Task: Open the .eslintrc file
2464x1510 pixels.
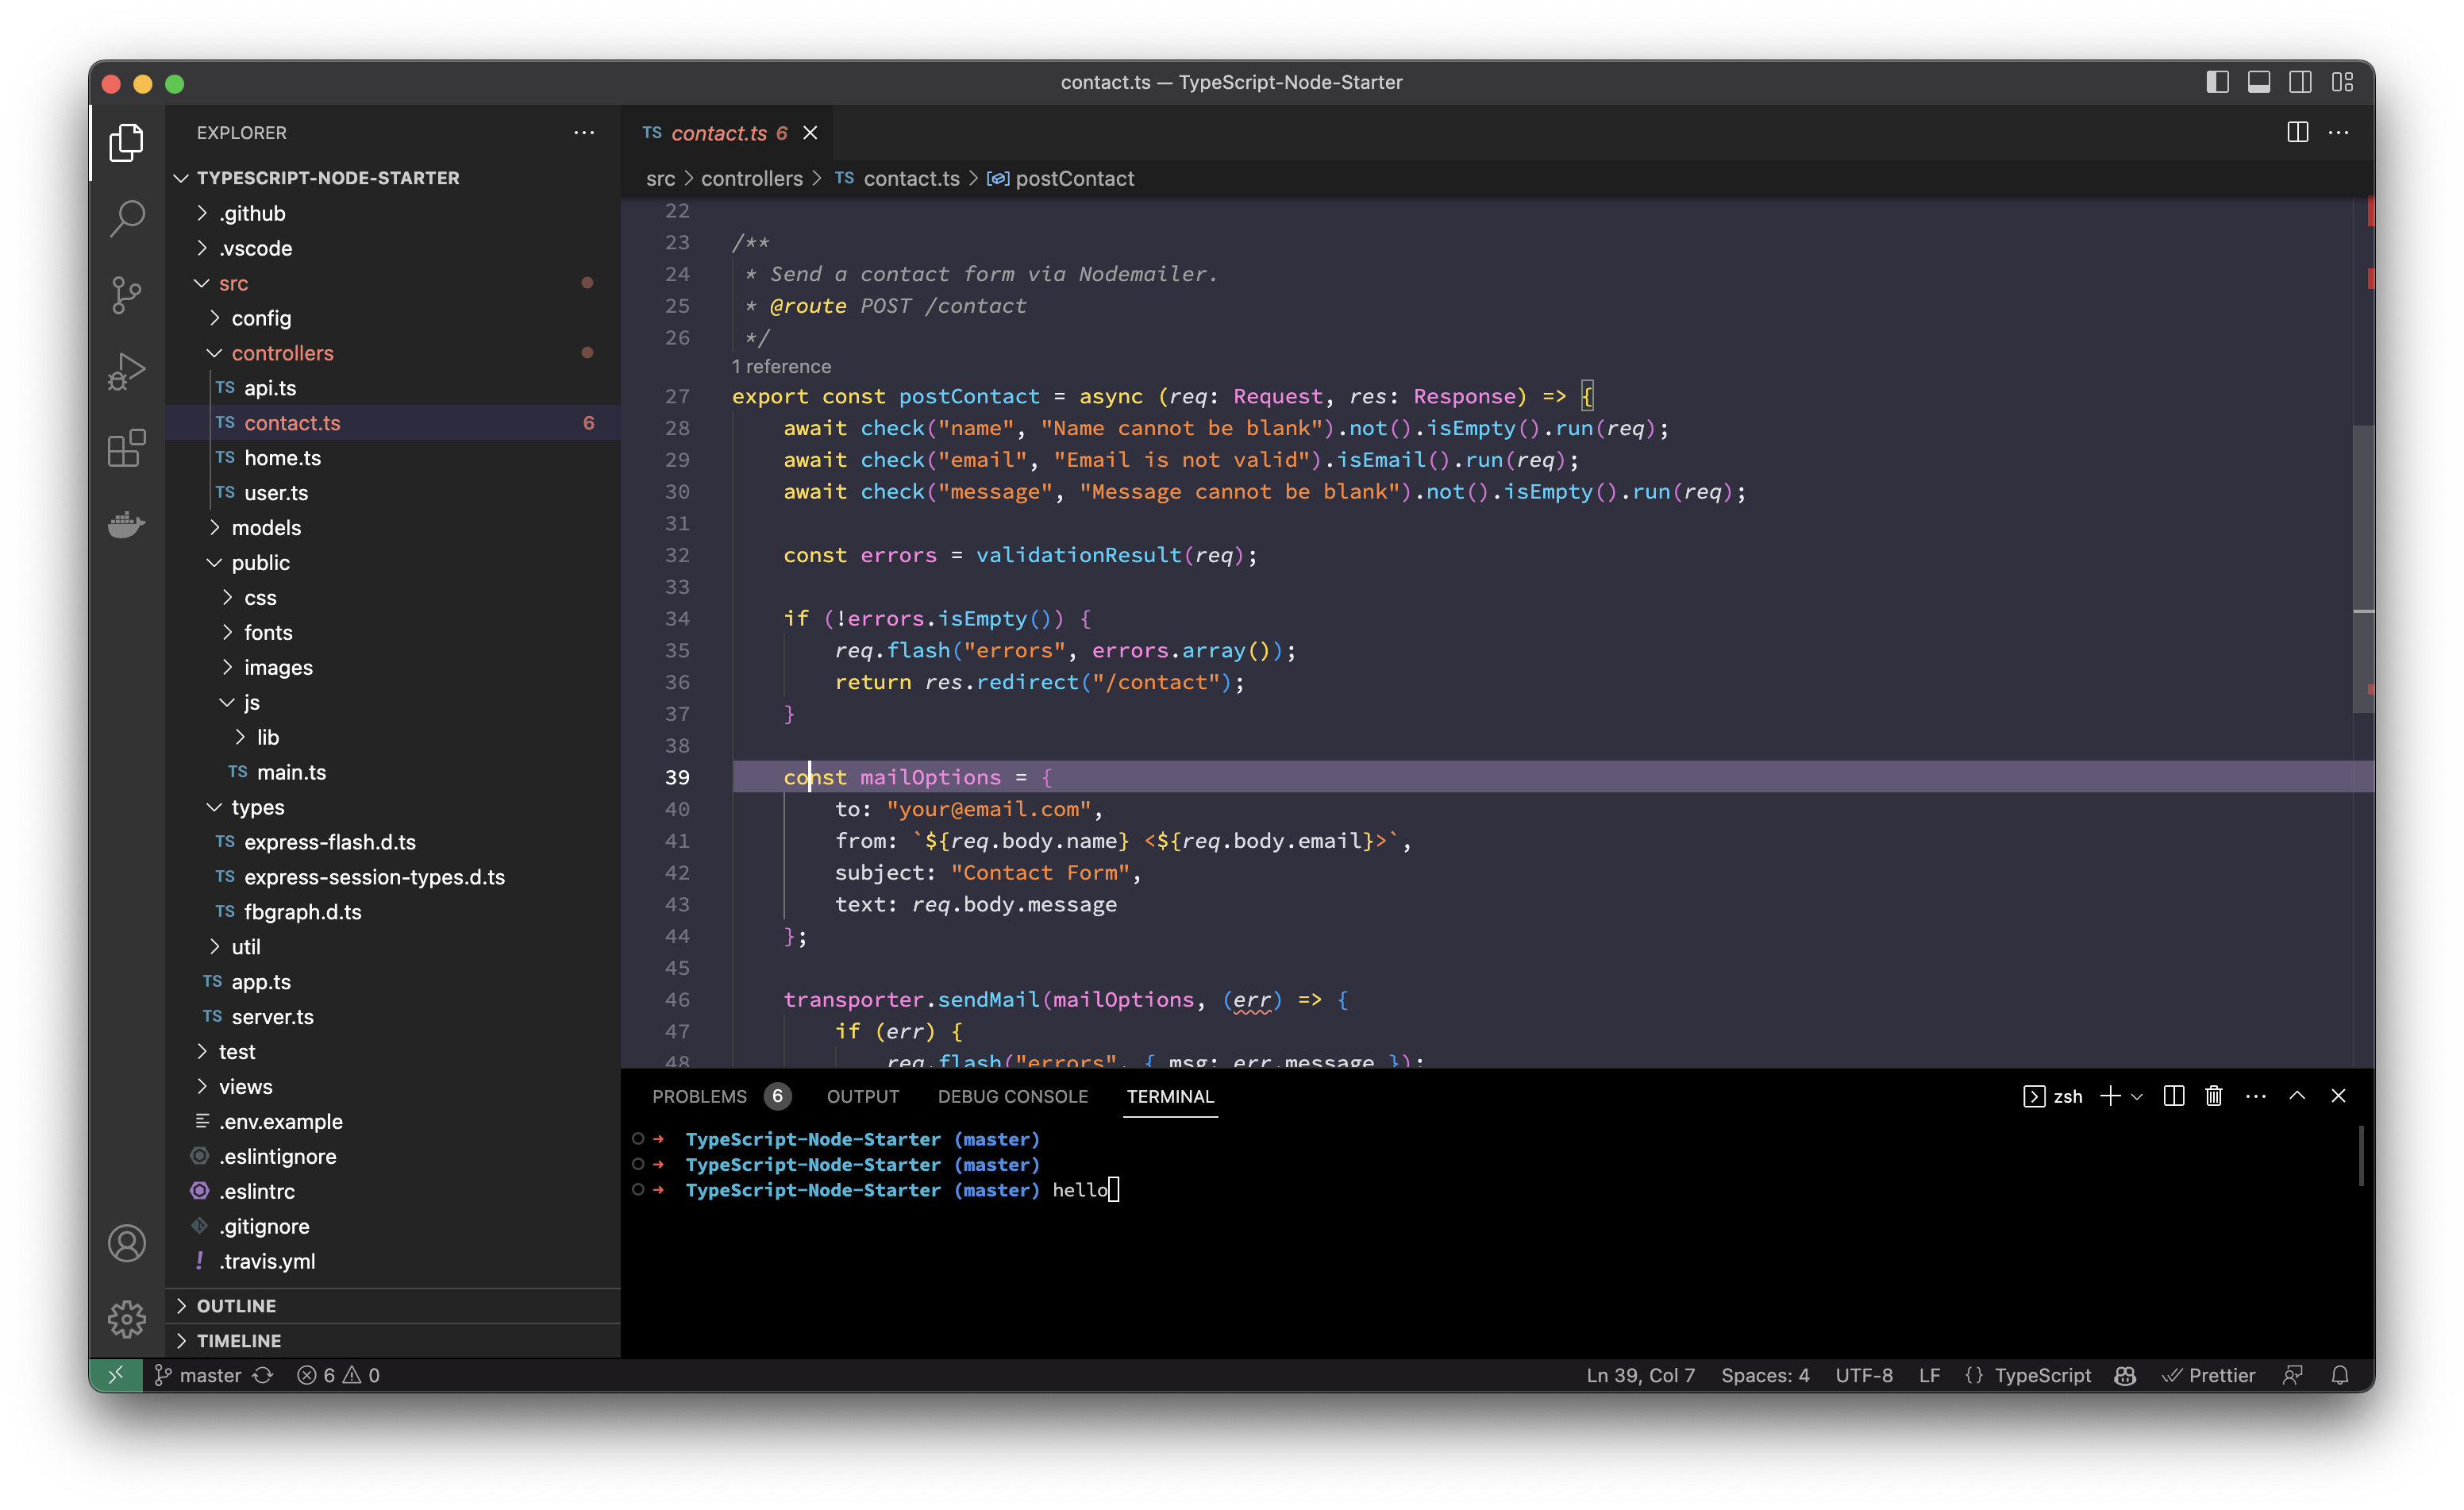Action: [x=392, y=1191]
